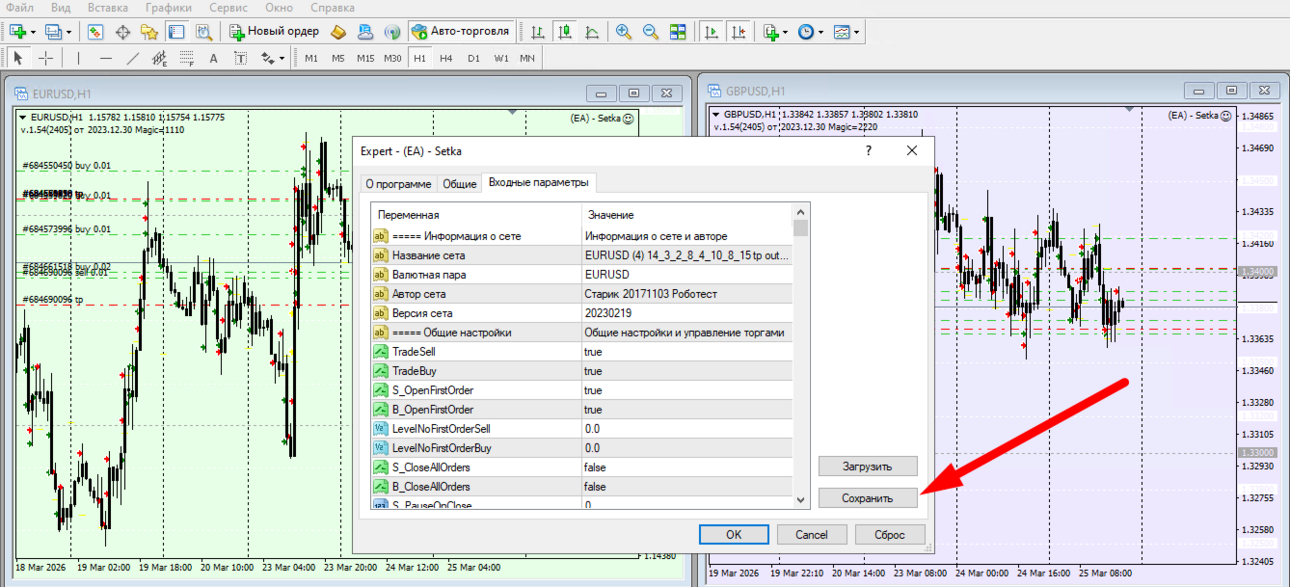Open the Графики menu

[x=168, y=8]
